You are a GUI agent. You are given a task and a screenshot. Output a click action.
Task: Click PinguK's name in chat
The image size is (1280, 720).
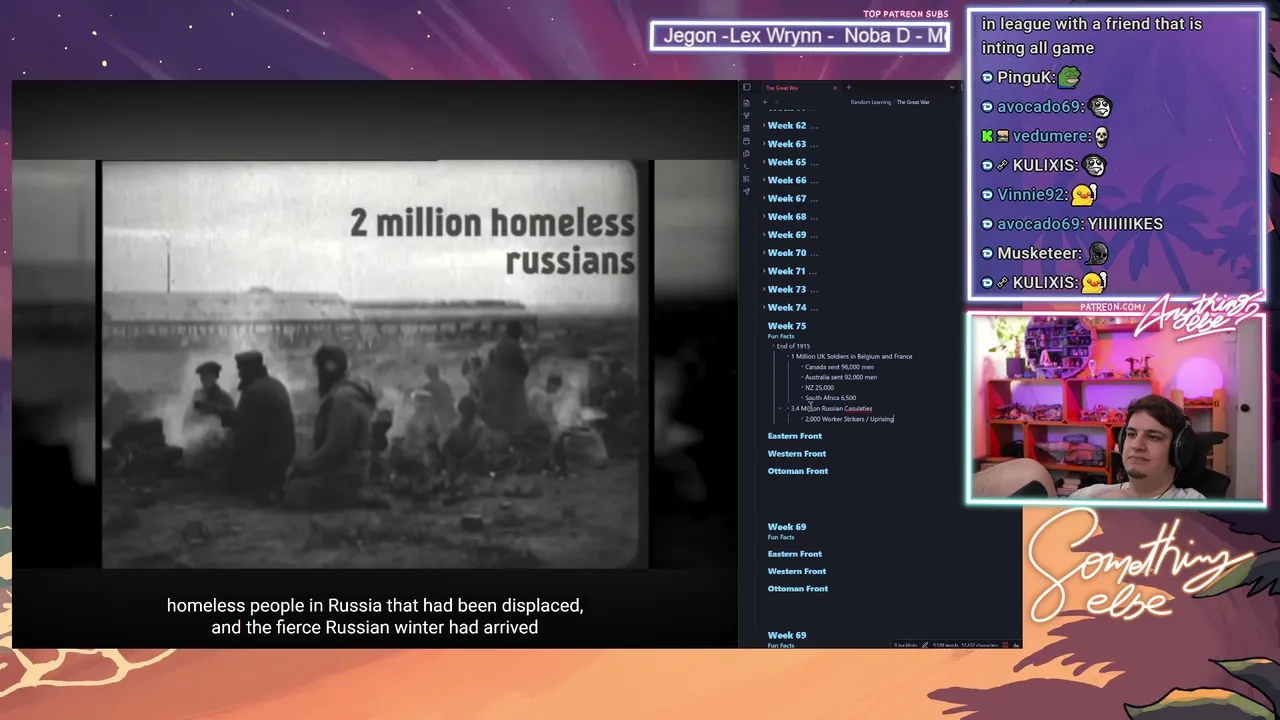pyautogui.click(x=1025, y=77)
